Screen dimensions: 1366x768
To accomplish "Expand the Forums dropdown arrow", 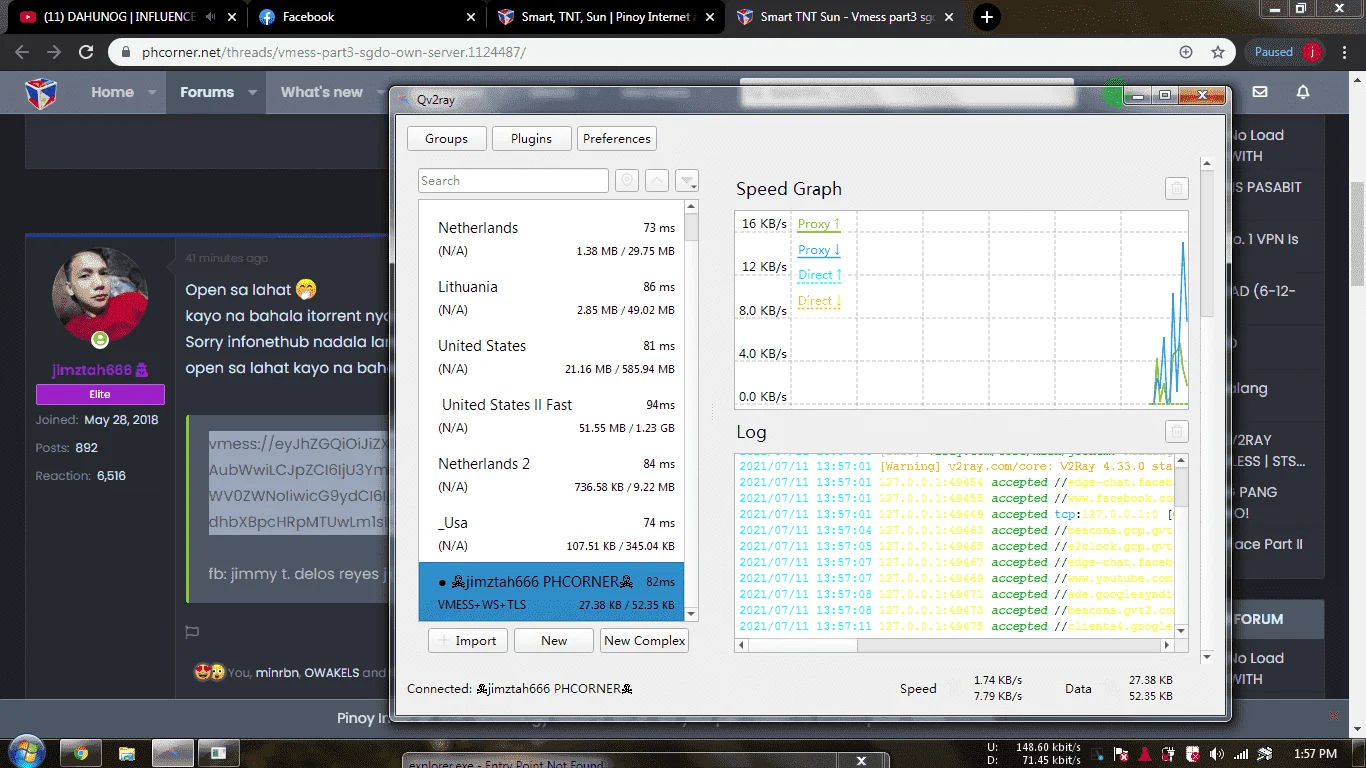I will coord(252,92).
